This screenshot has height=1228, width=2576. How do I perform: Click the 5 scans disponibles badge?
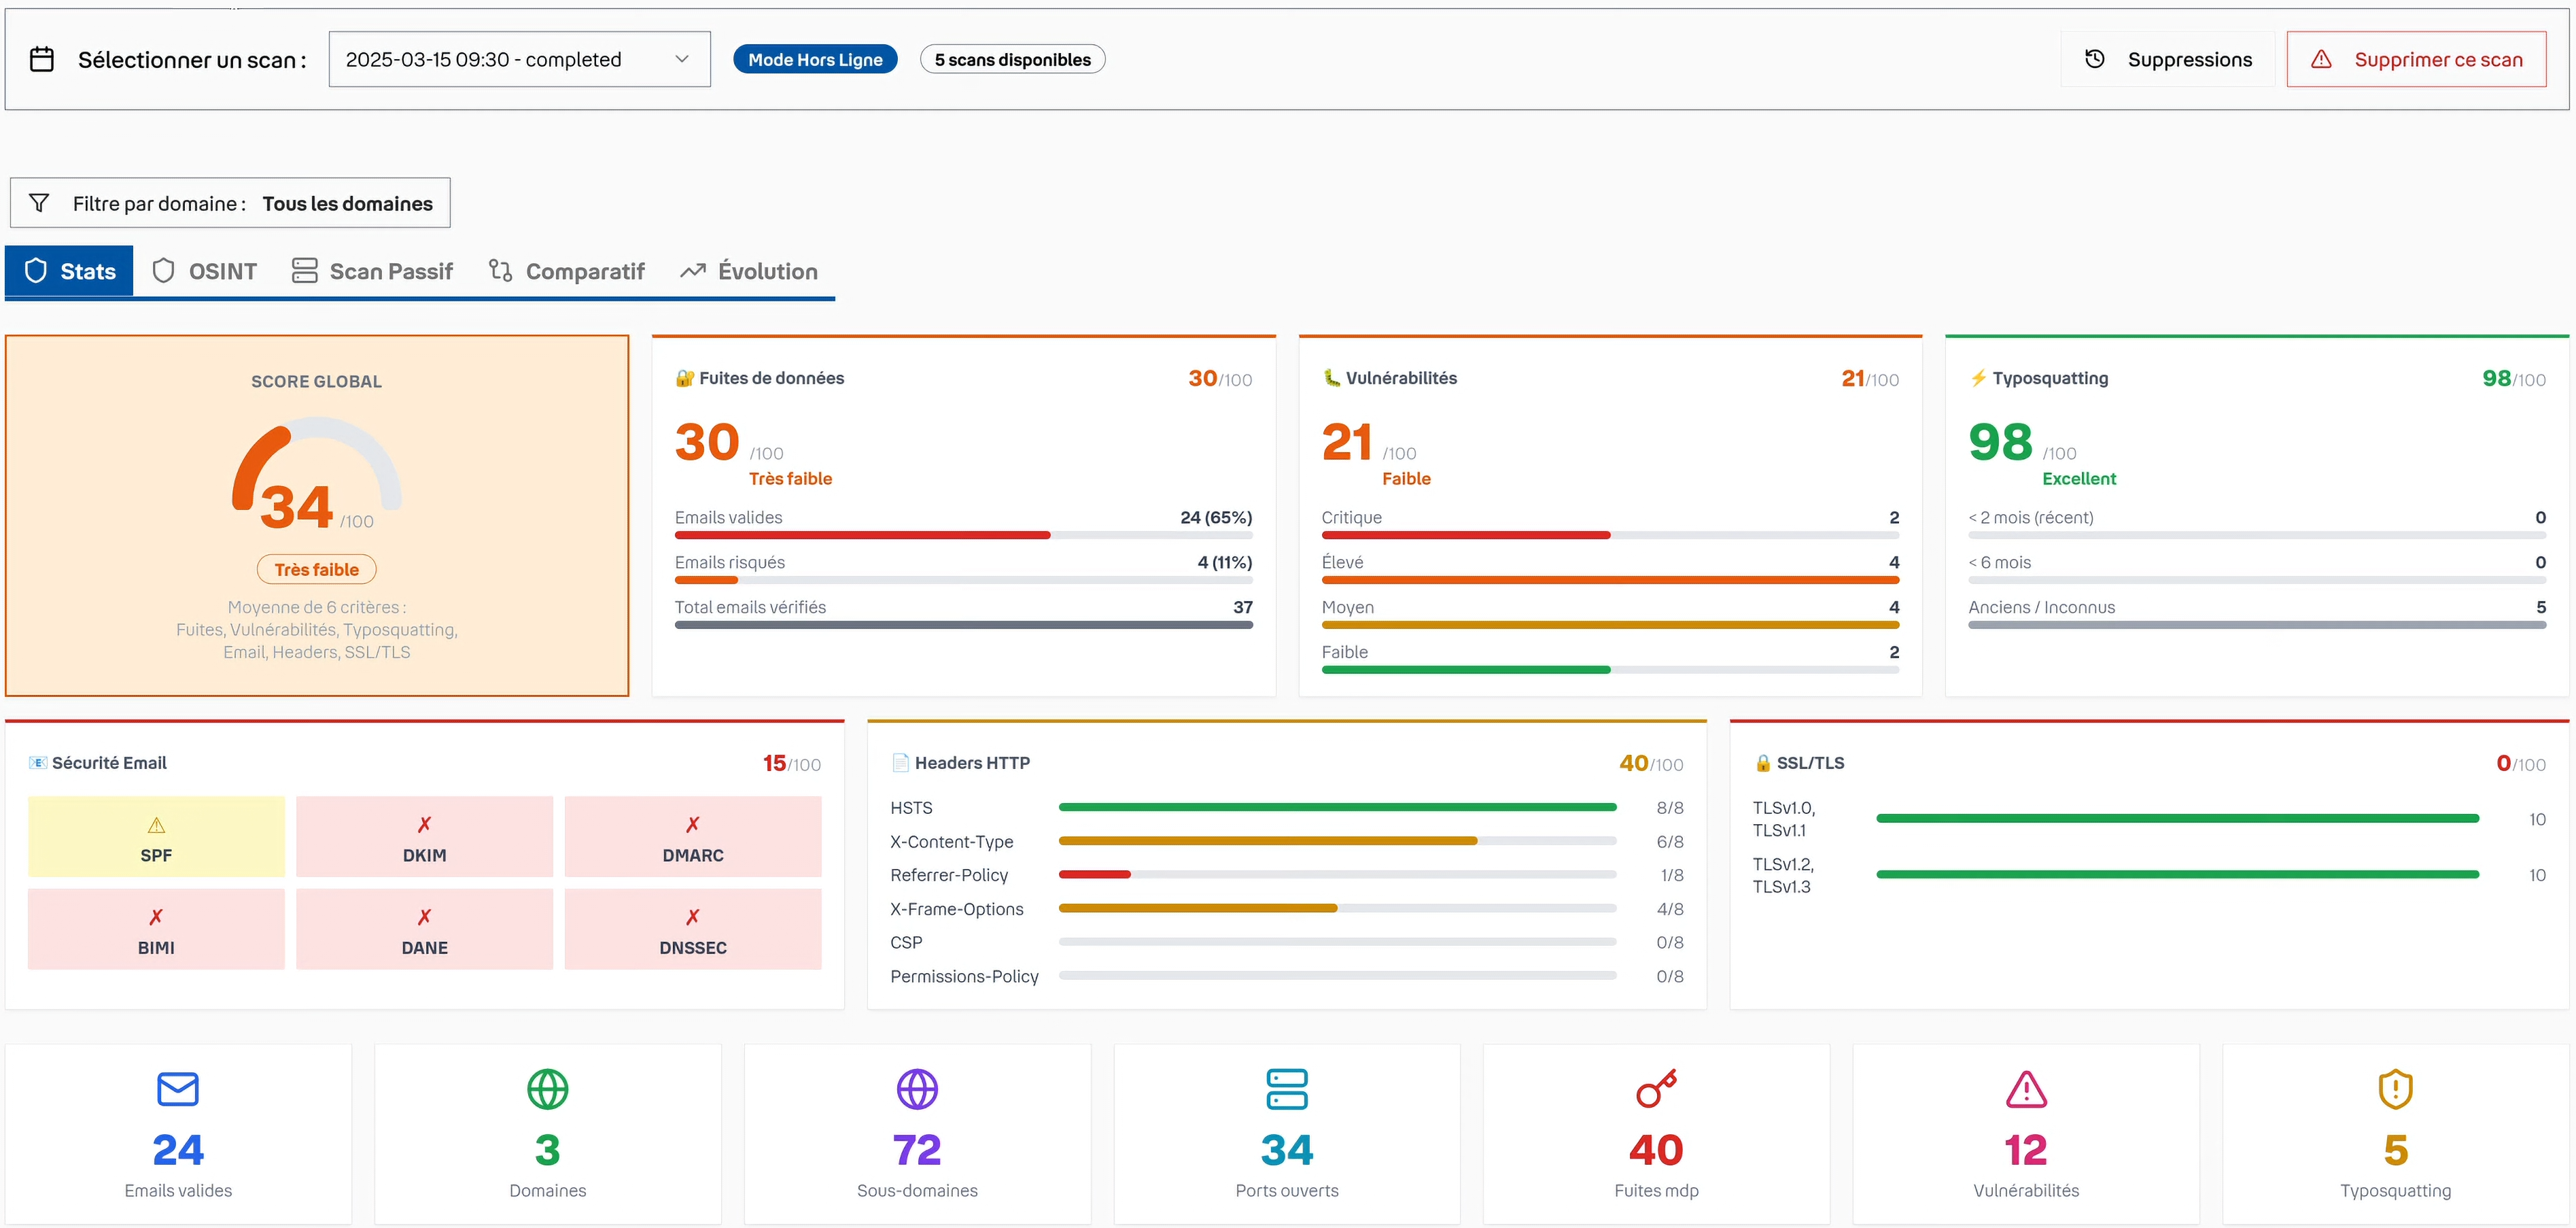pyautogui.click(x=1012, y=59)
